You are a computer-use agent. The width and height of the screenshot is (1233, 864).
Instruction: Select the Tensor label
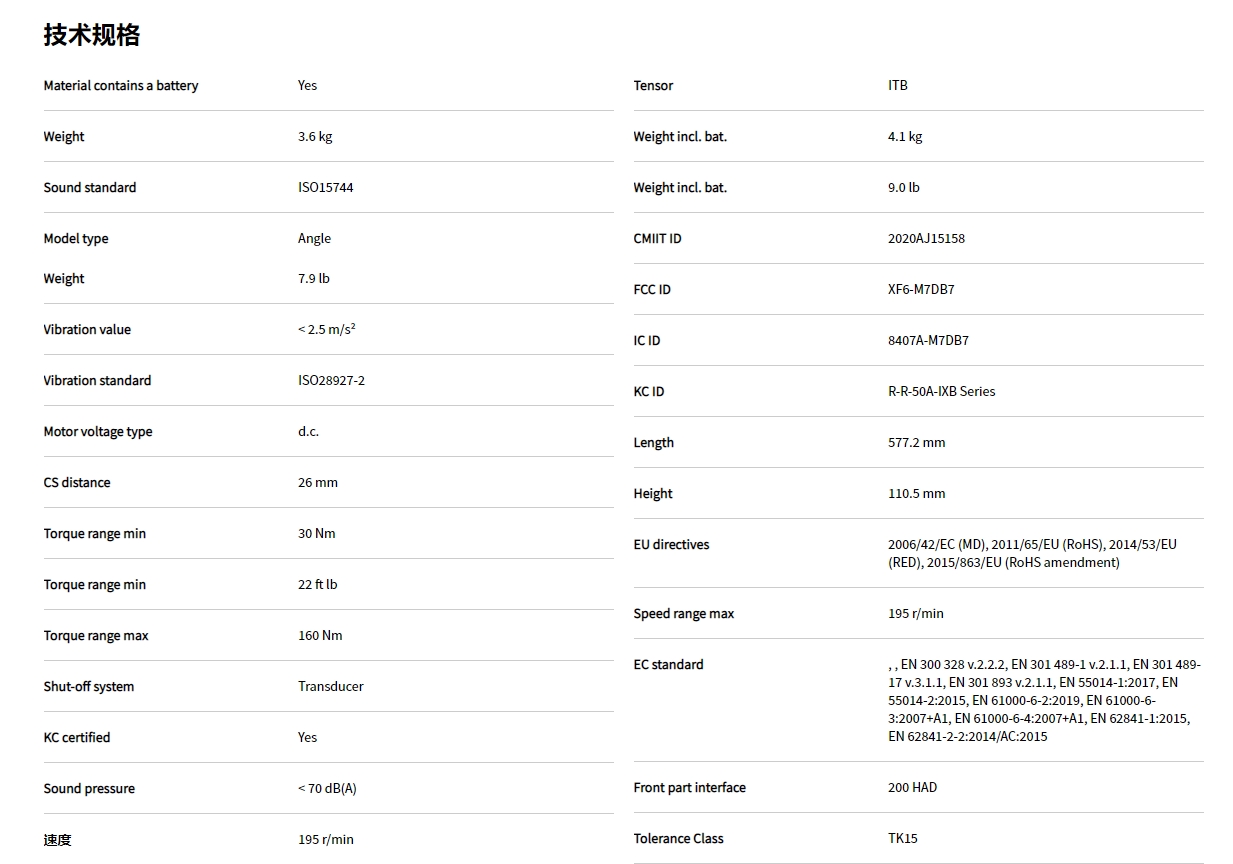(653, 85)
